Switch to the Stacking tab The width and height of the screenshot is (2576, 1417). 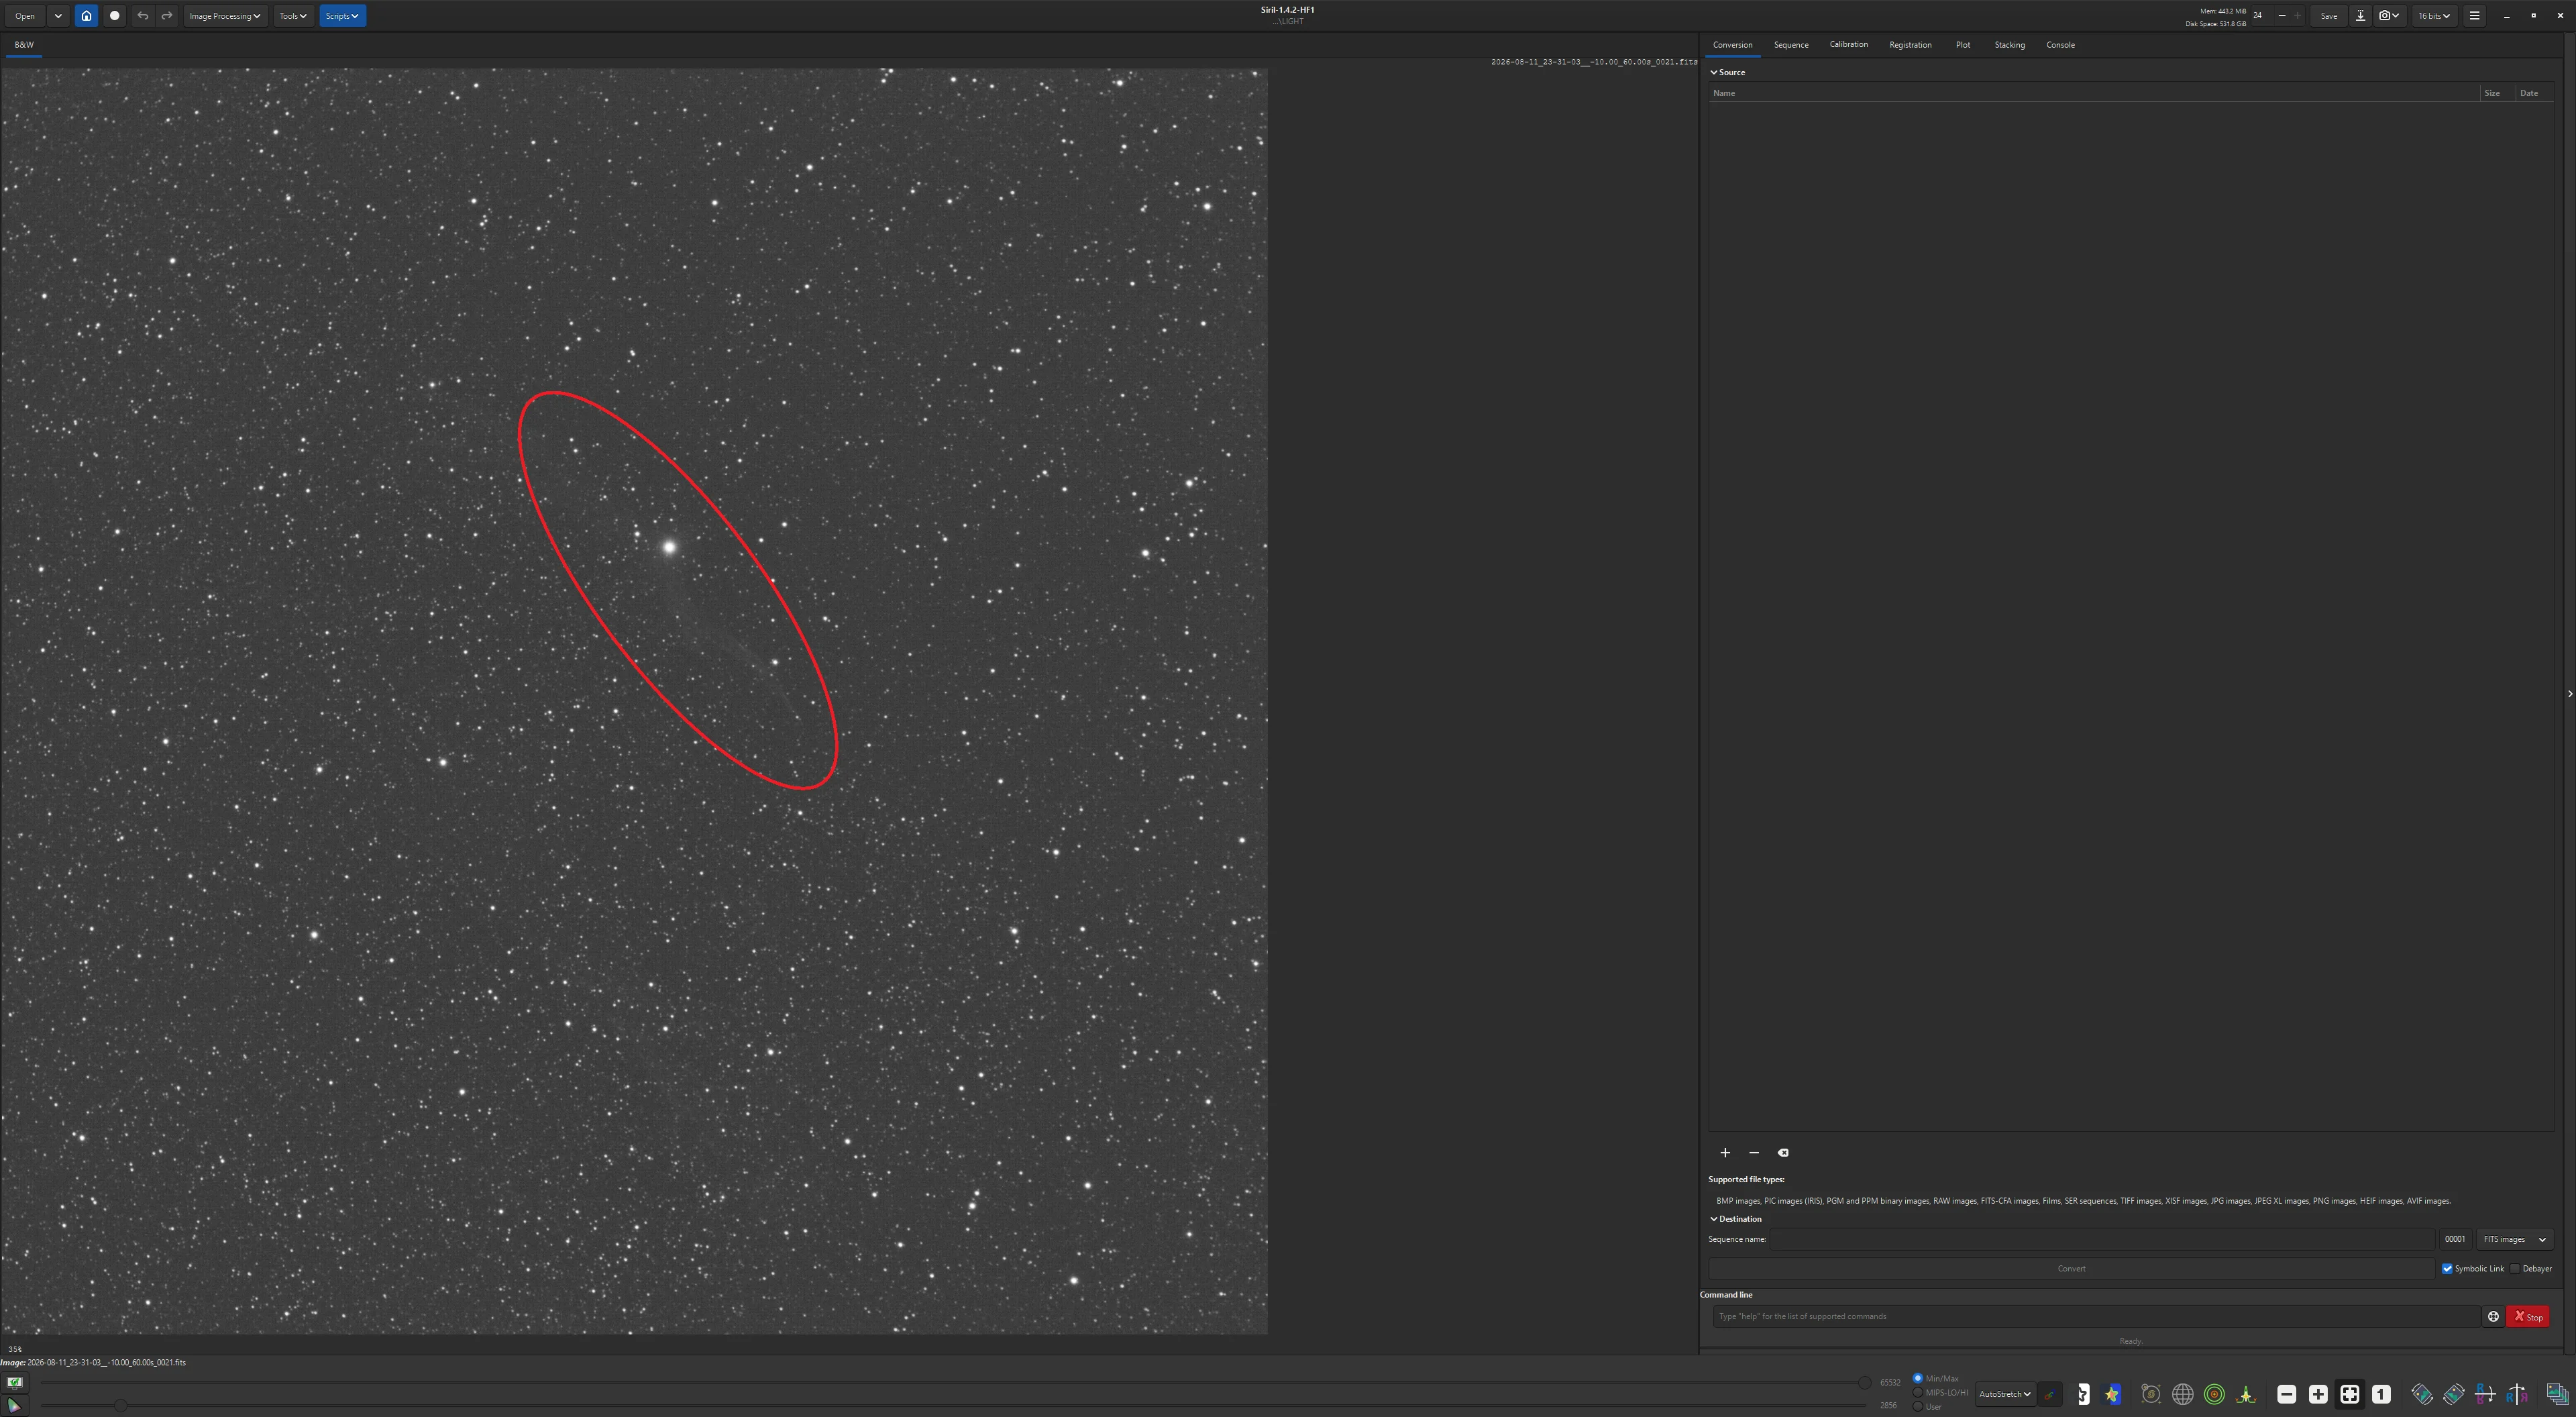click(2009, 45)
